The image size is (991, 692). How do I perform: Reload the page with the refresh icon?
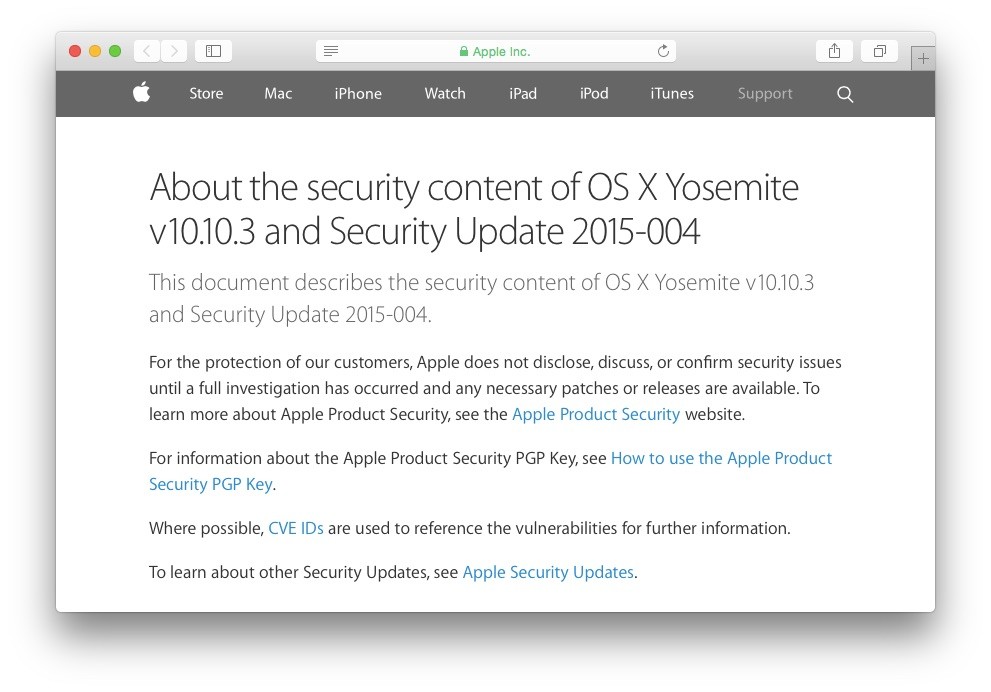(662, 51)
